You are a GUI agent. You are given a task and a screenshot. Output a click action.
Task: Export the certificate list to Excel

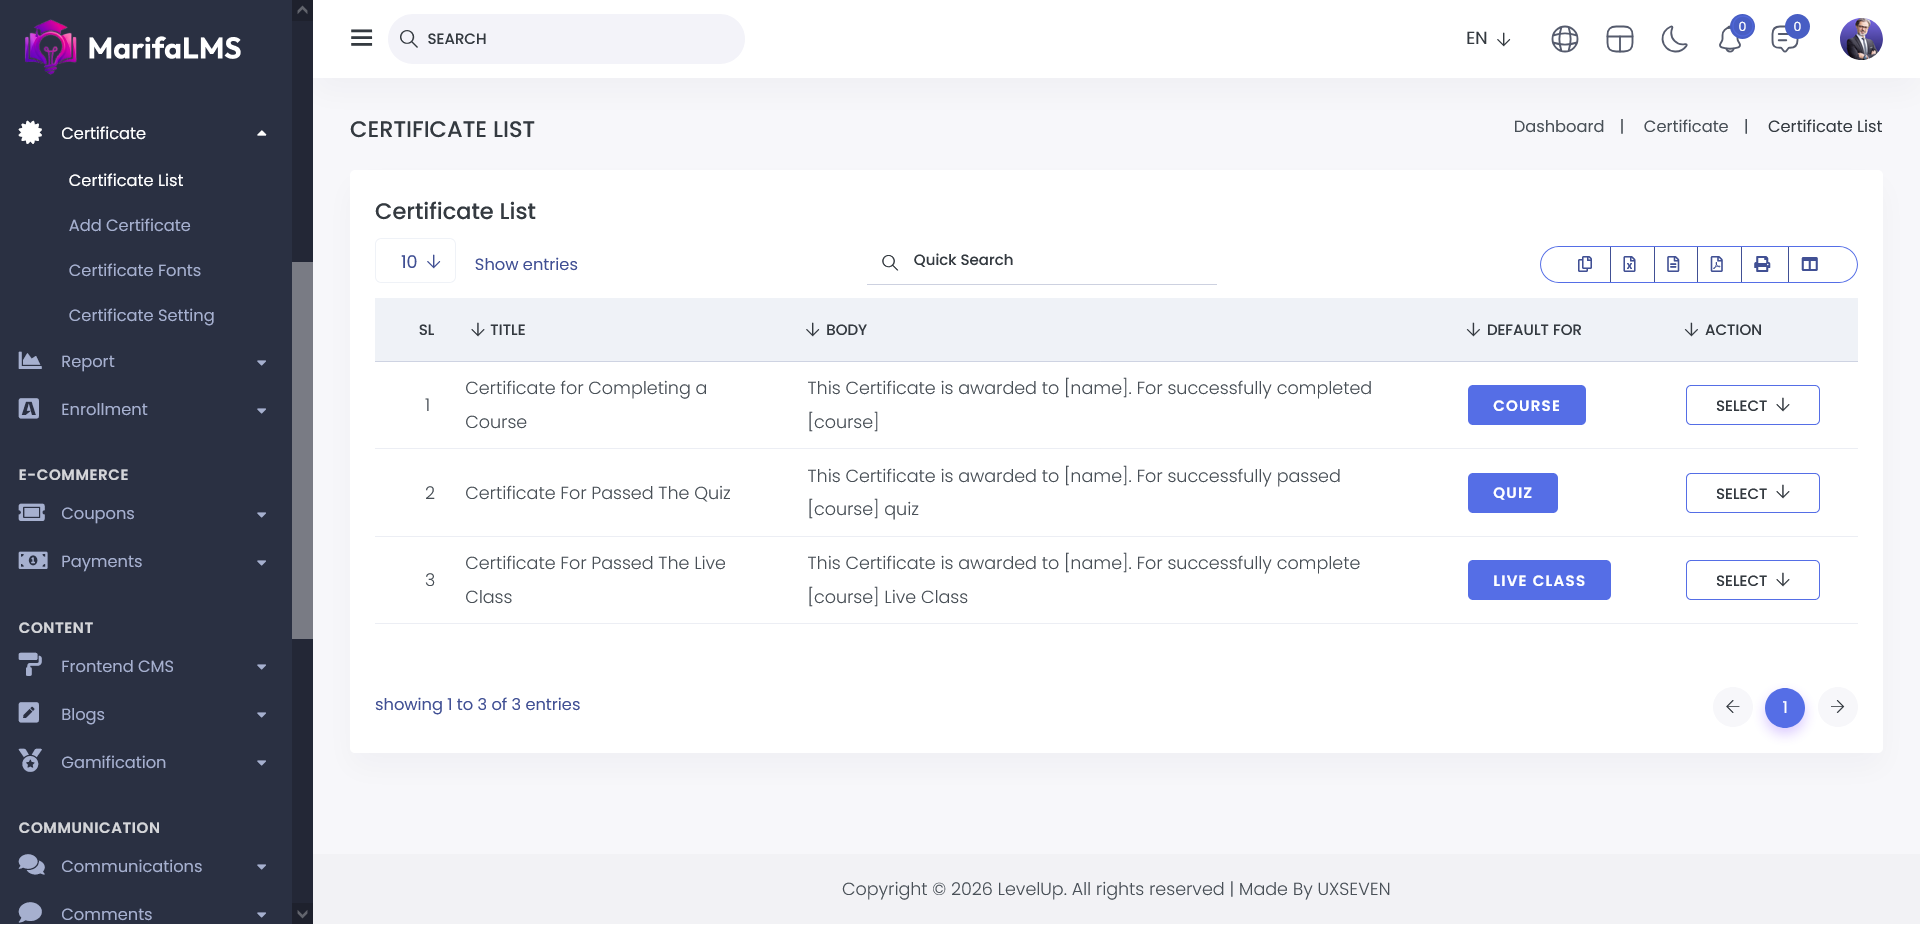[1630, 264]
